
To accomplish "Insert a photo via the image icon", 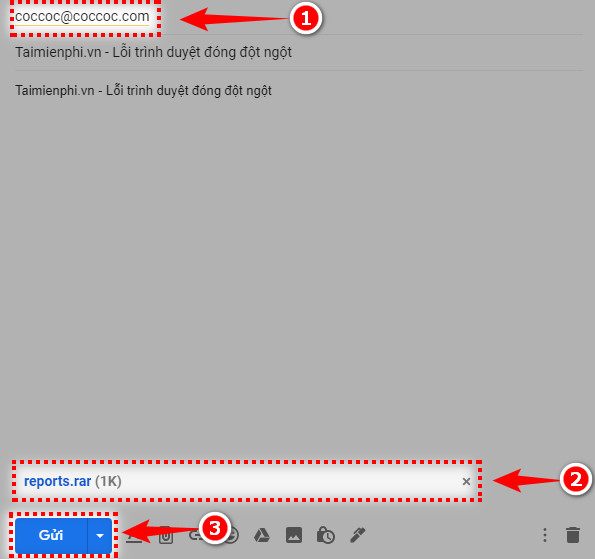I will (x=294, y=535).
